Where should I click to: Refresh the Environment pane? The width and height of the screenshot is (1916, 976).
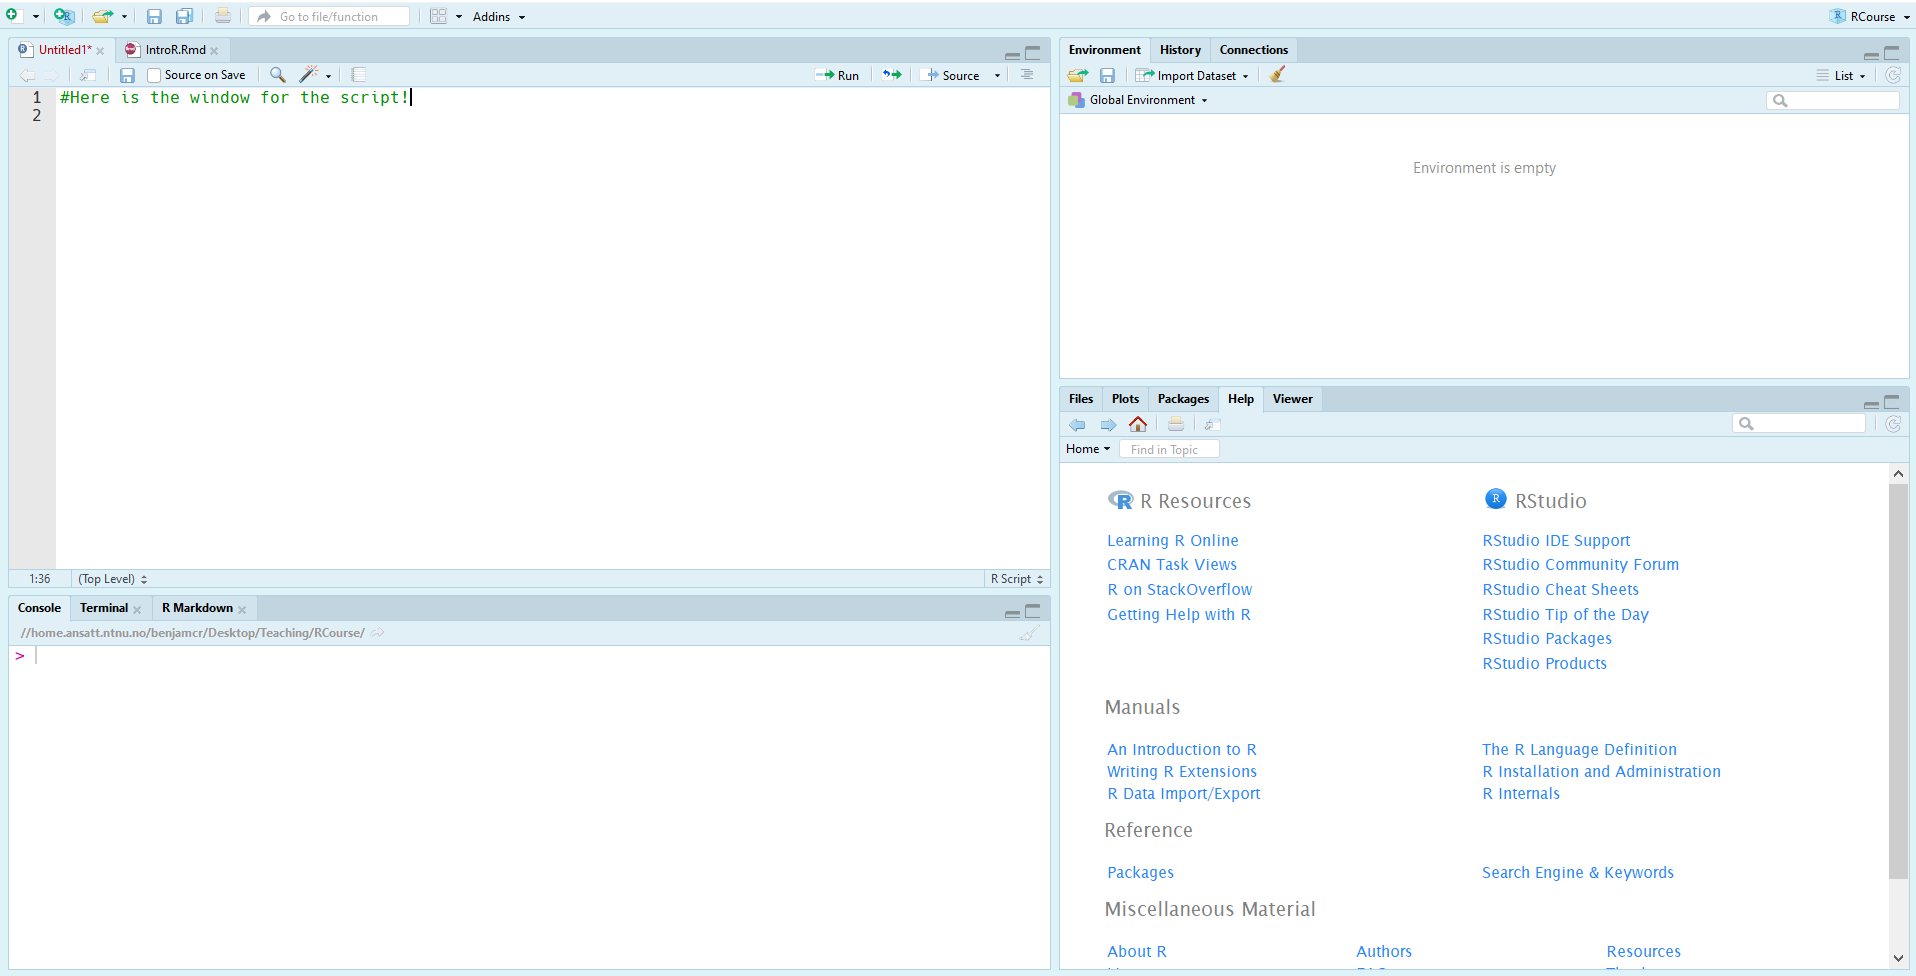1893,75
